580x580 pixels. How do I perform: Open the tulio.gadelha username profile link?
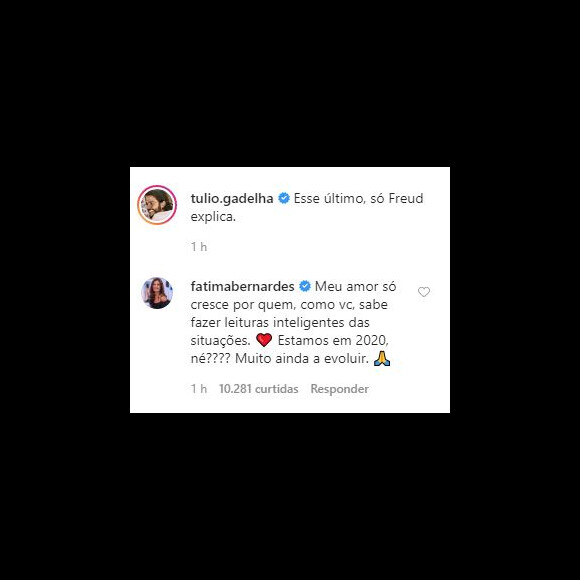point(232,199)
